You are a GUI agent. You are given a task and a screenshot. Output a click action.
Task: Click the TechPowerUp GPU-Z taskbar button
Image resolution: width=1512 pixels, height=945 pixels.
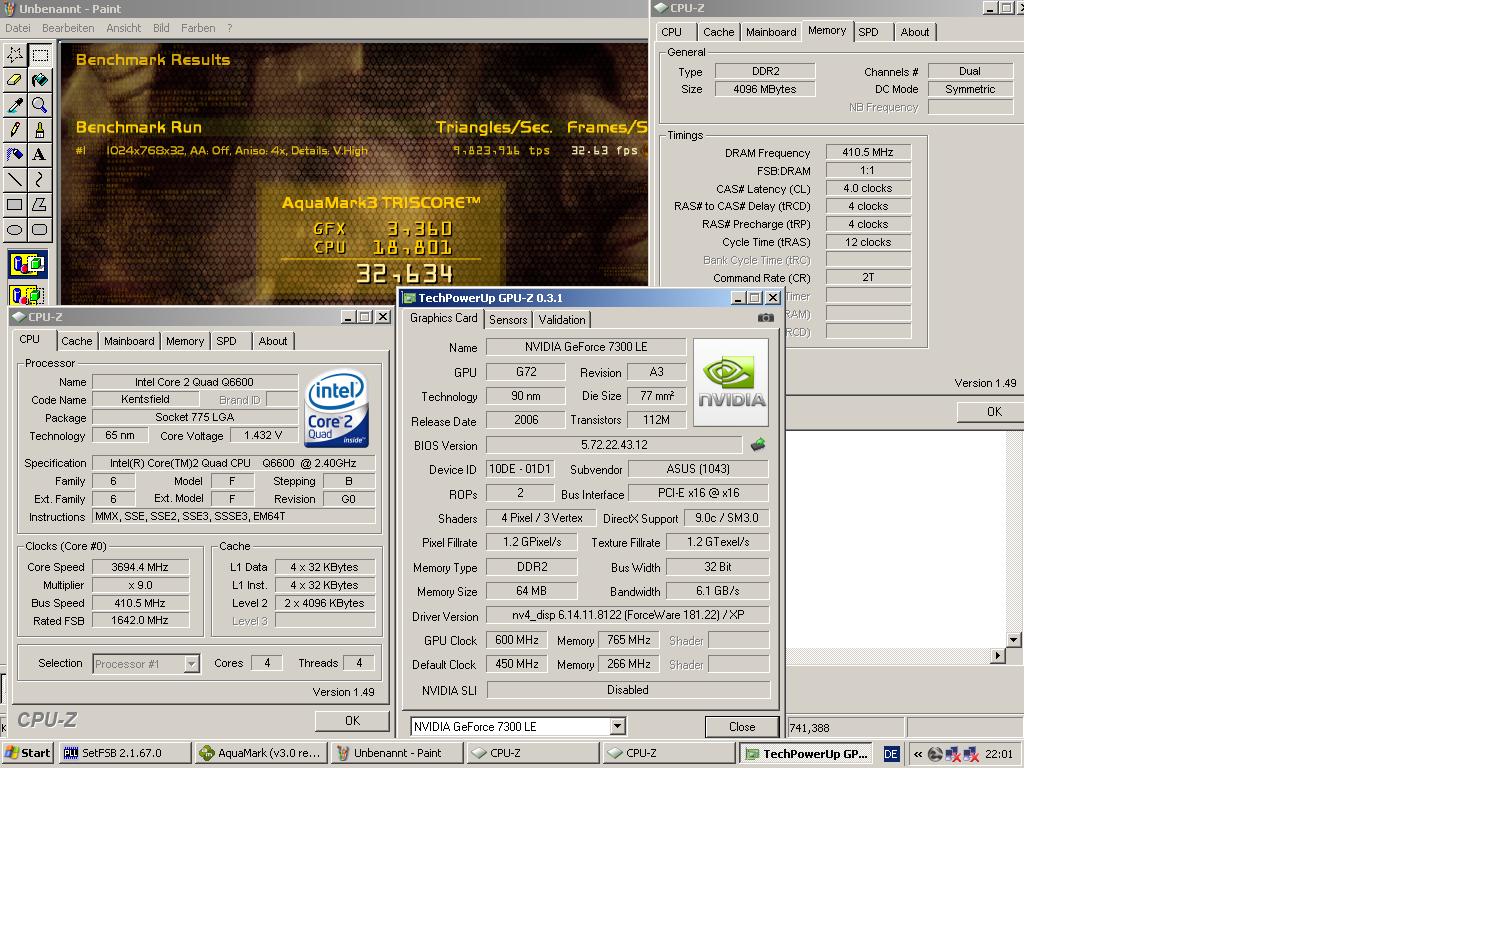806,753
